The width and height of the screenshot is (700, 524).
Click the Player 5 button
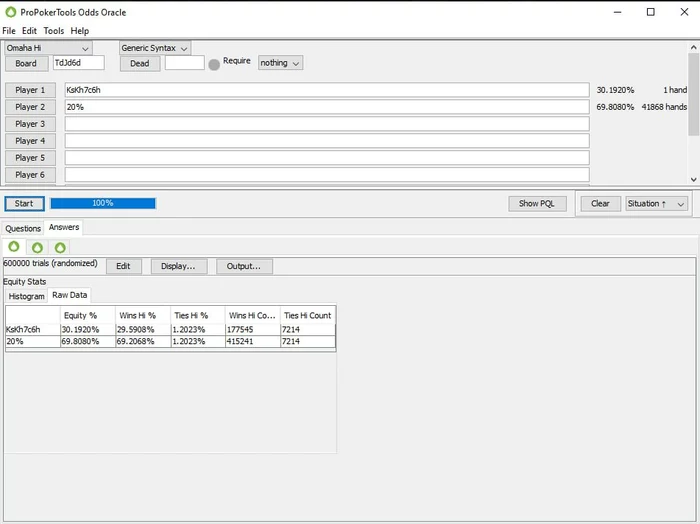click(x=30, y=158)
